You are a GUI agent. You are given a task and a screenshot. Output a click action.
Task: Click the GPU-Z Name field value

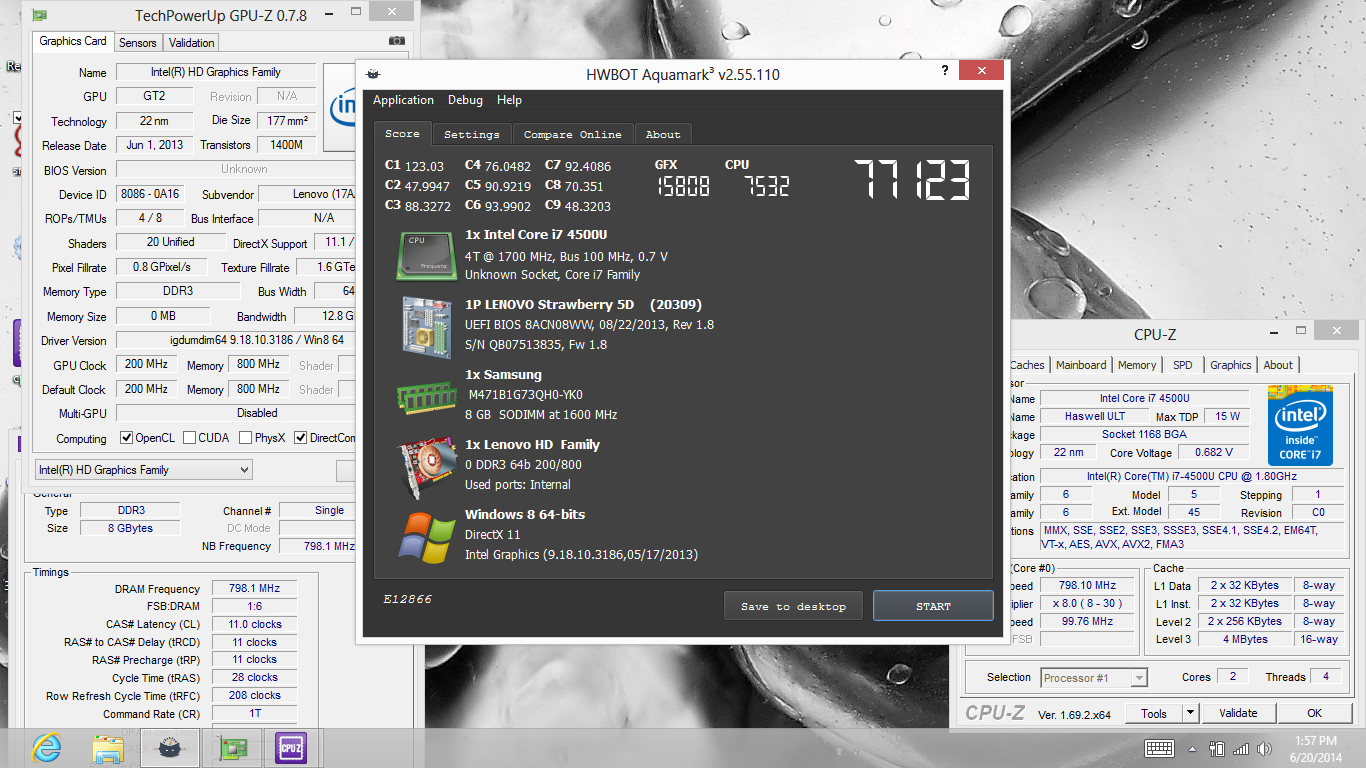(216, 72)
